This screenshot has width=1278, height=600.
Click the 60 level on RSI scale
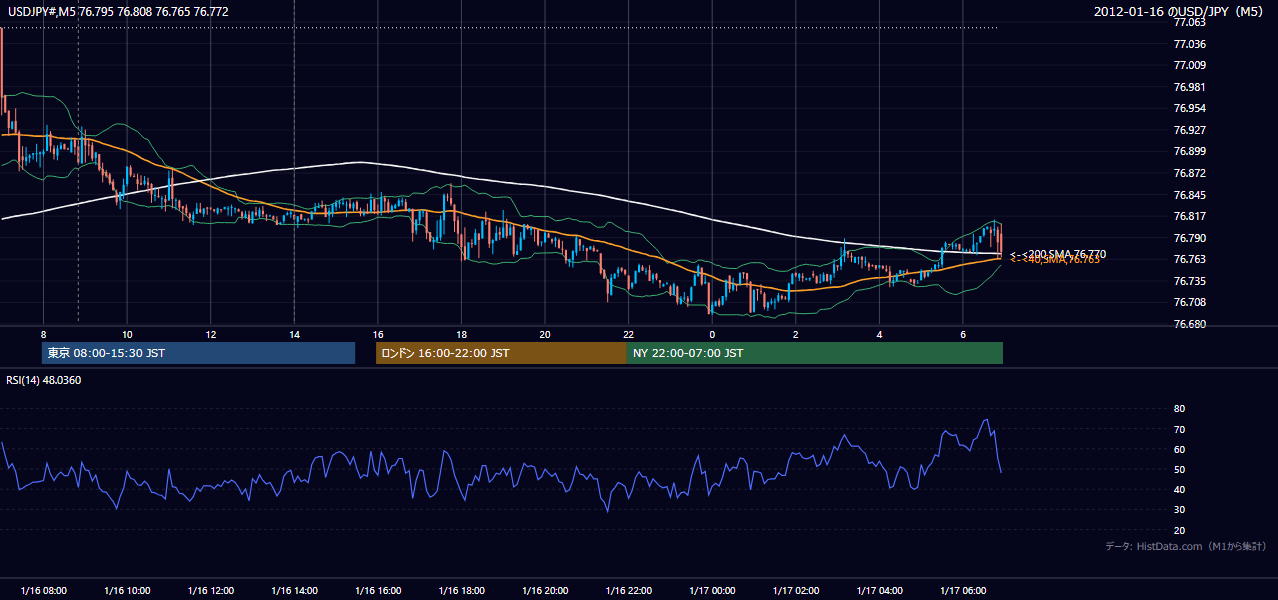click(x=1179, y=449)
